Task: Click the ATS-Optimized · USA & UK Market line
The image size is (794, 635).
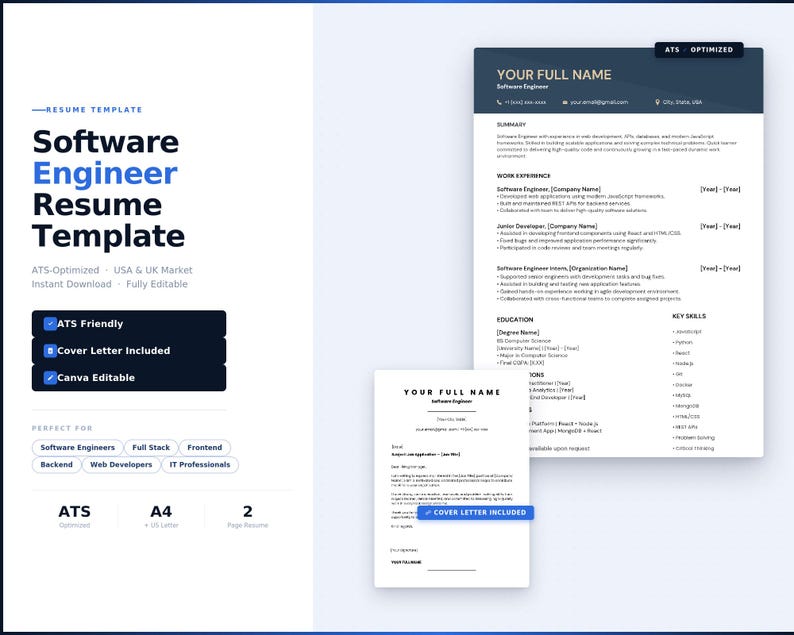Action: pyautogui.click(x=112, y=270)
